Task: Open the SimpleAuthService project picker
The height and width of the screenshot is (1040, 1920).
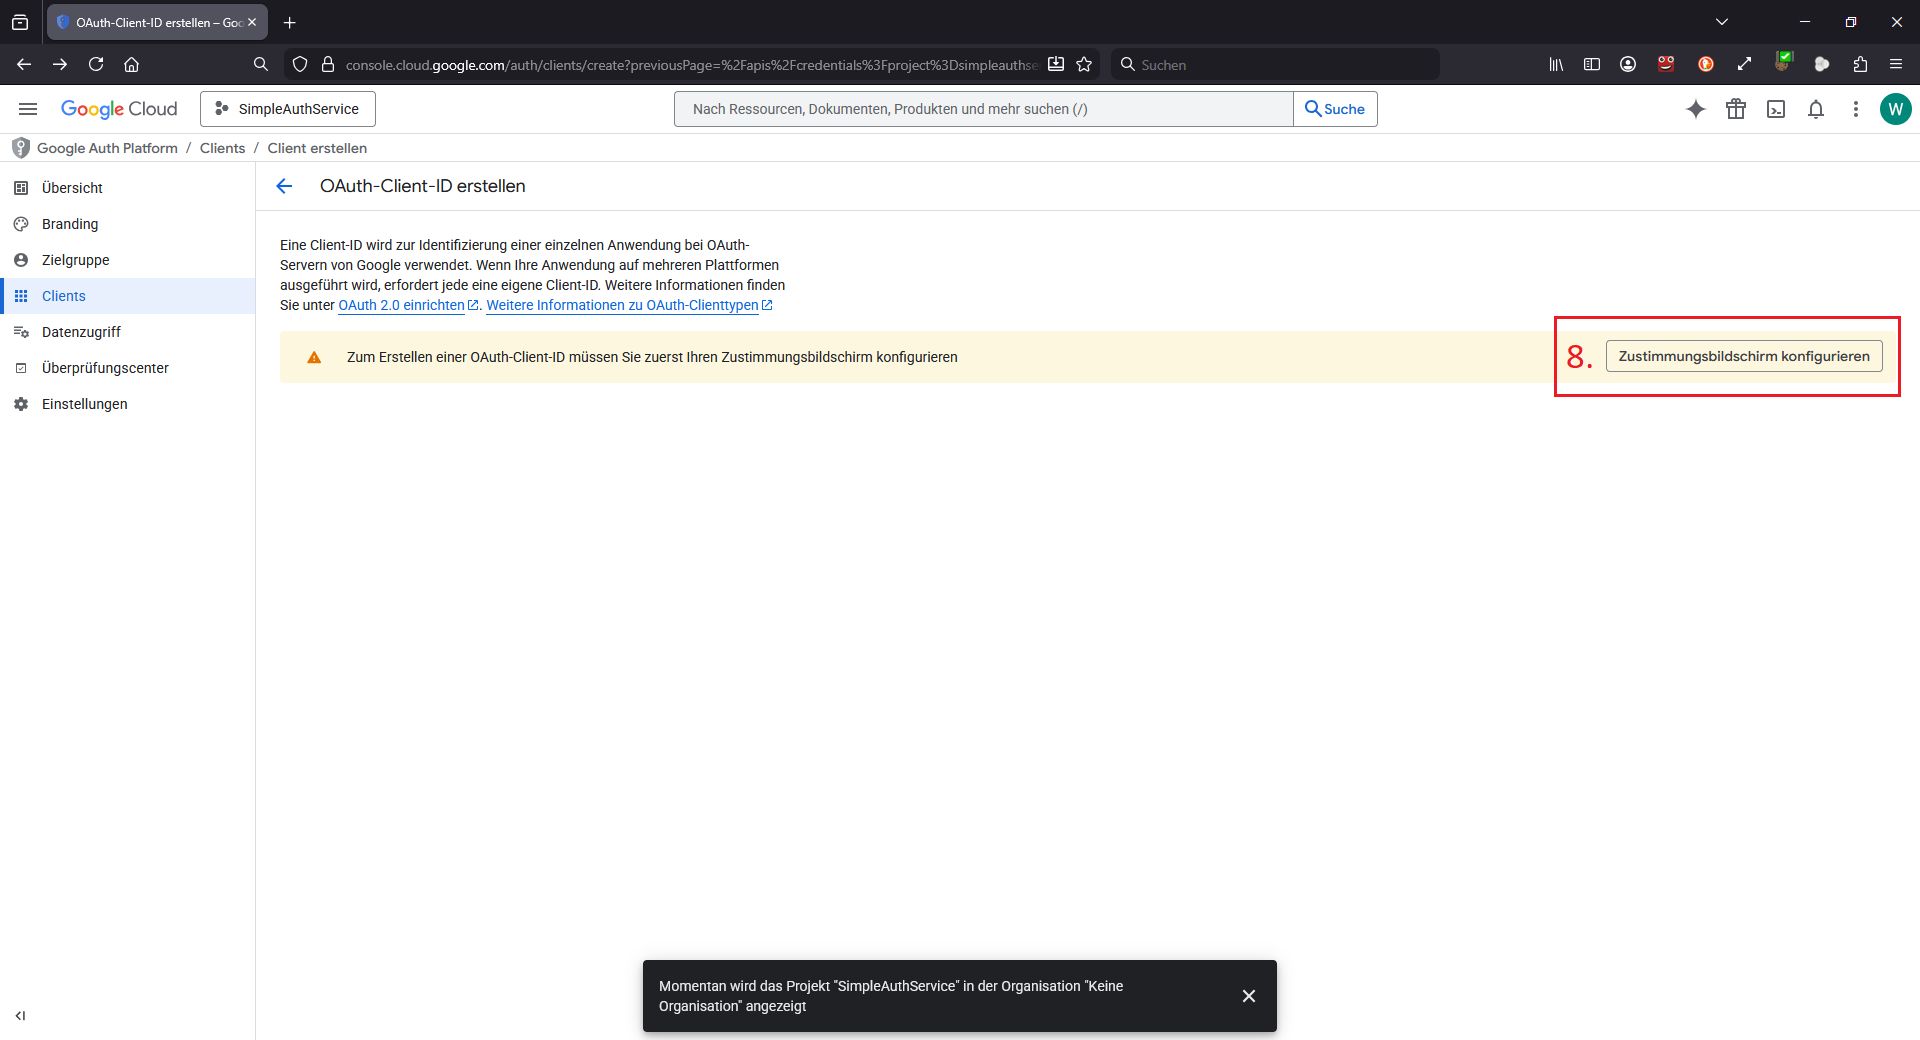Action: click(288, 109)
